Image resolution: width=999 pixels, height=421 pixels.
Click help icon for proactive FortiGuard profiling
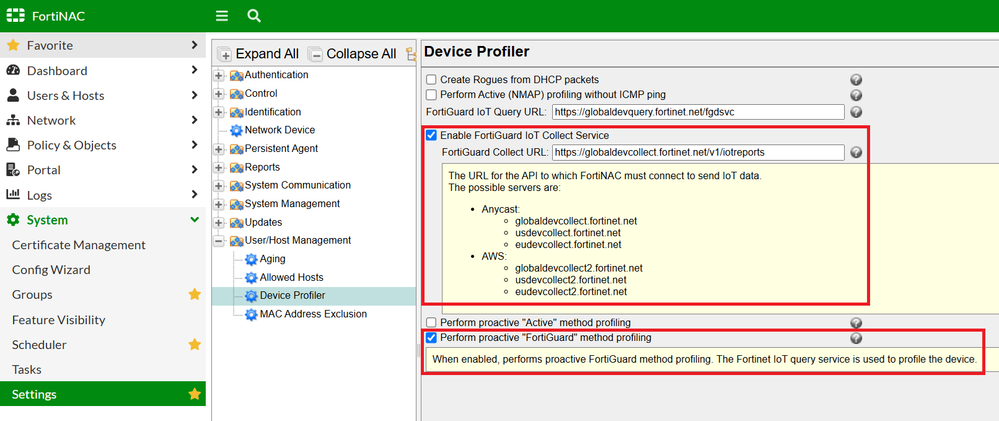click(856, 339)
